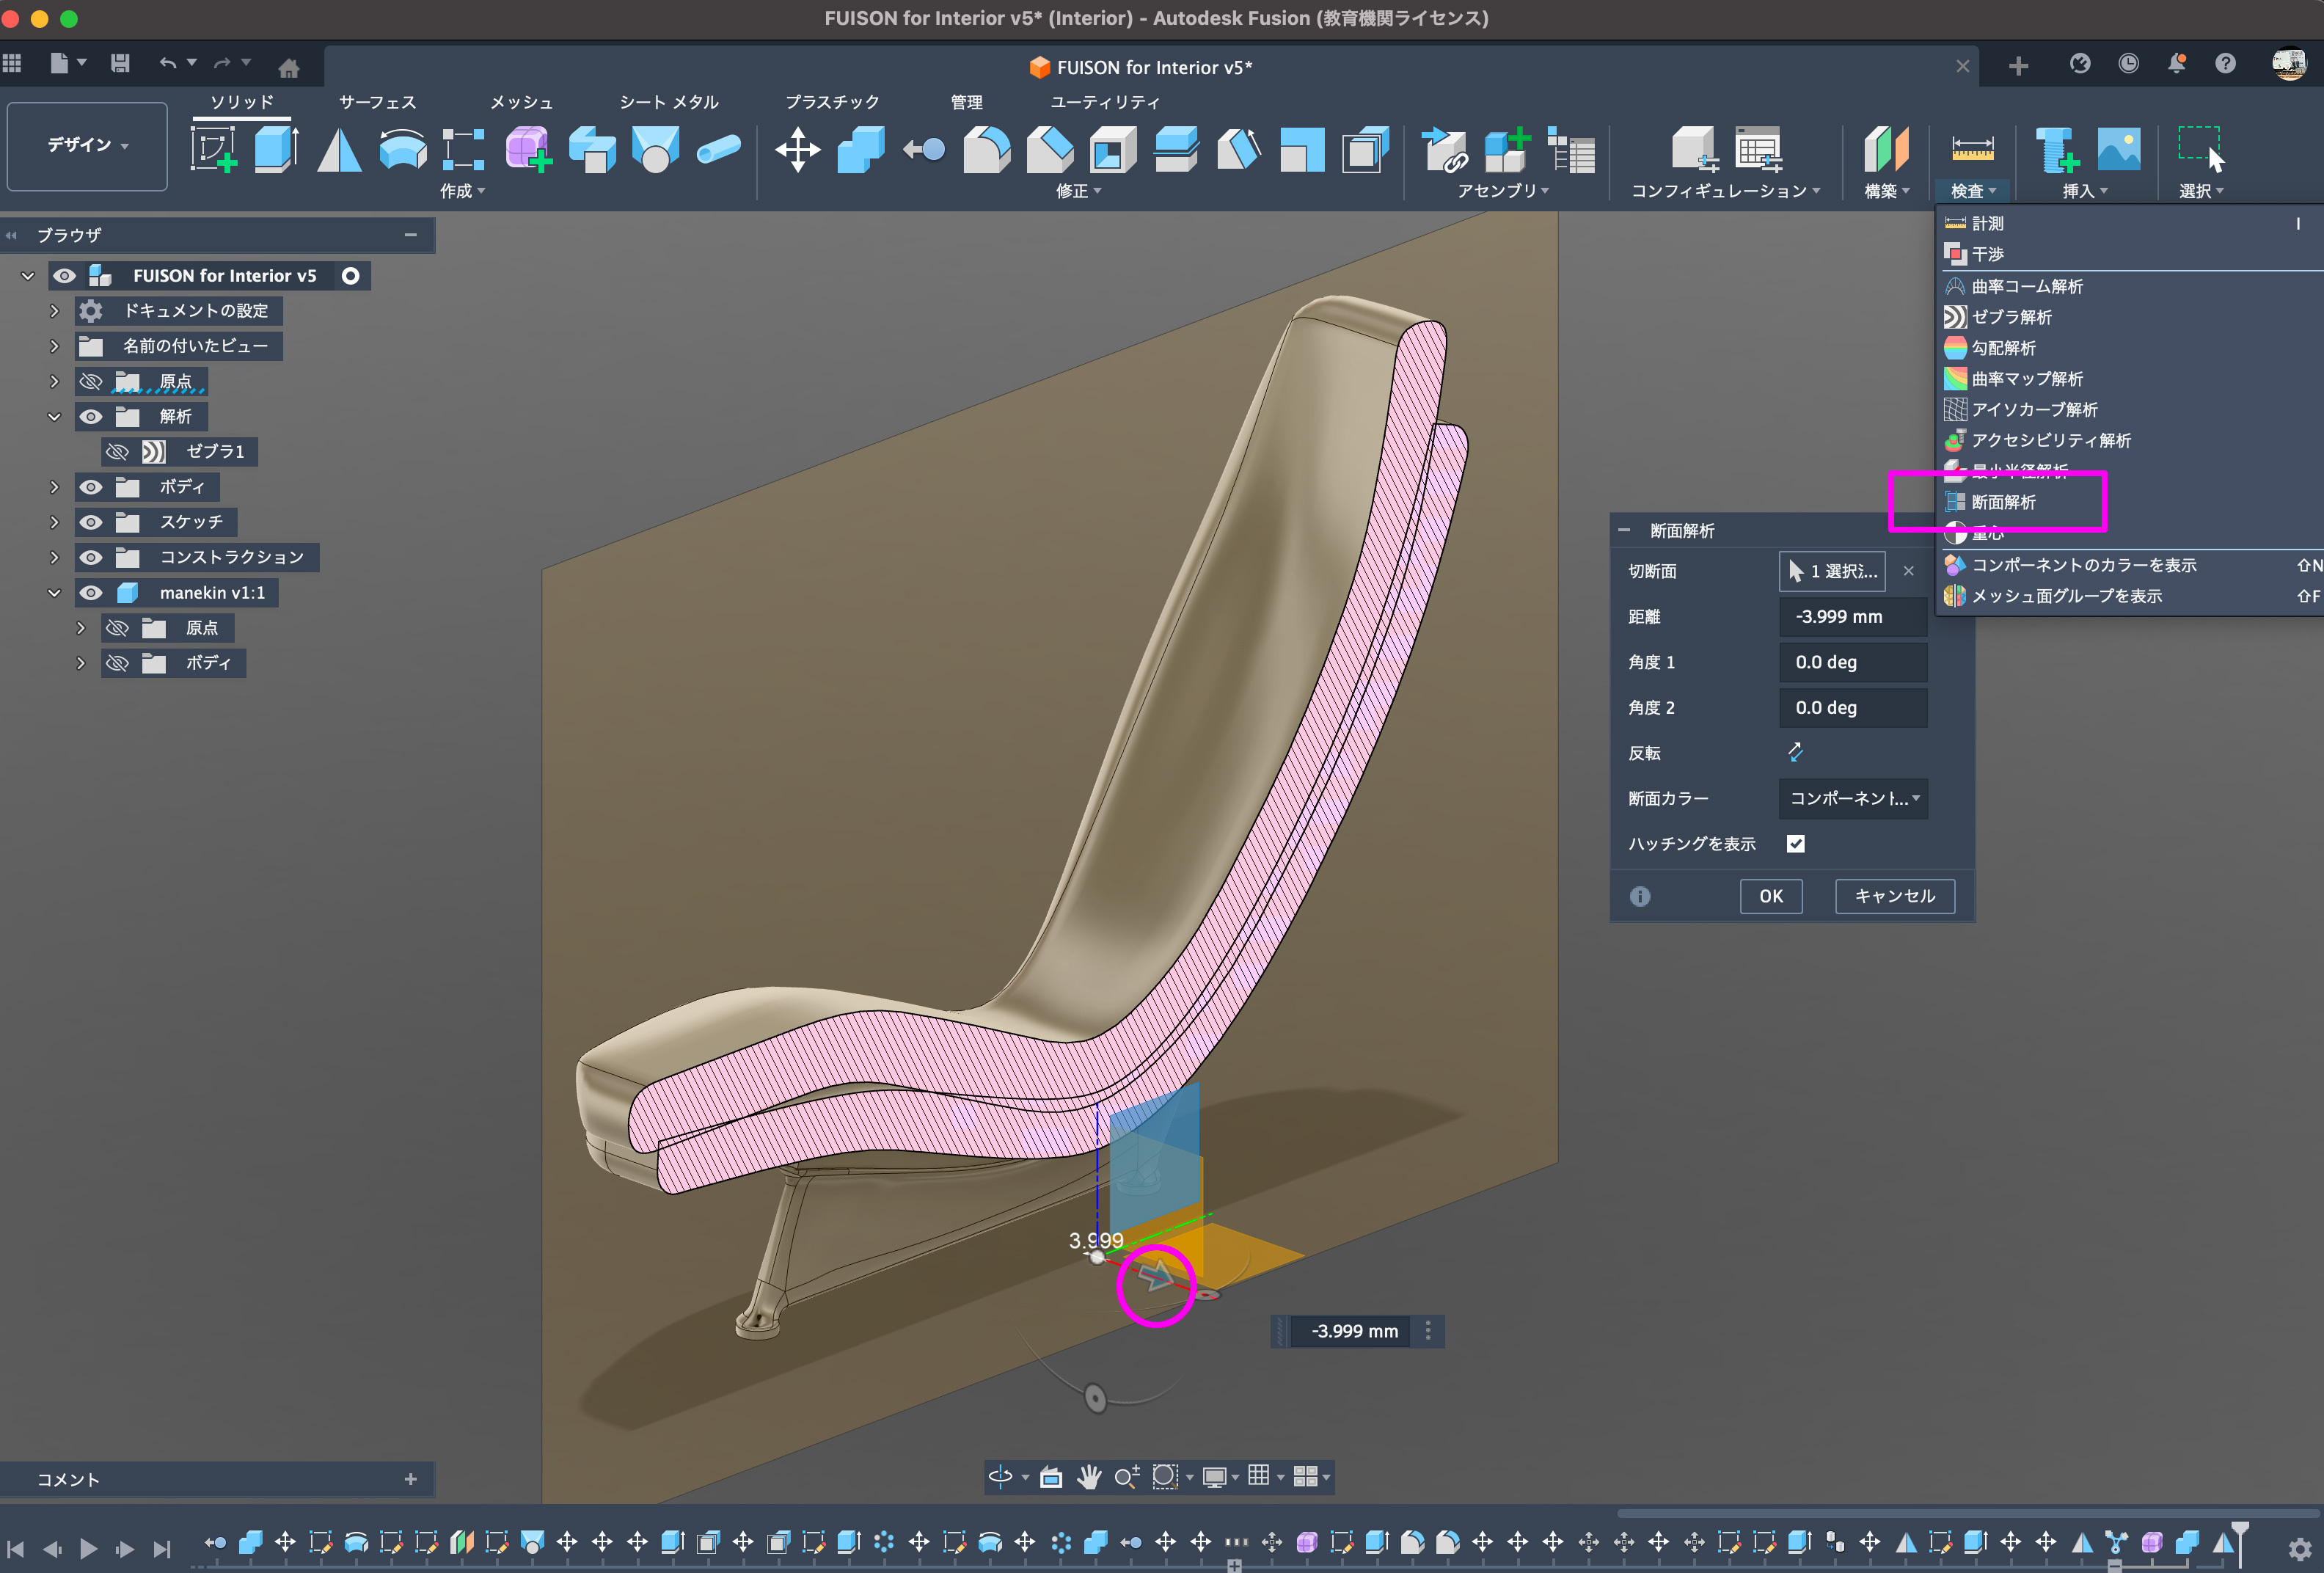Click the Orbit tool in navigation bar
This screenshot has width=2324, height=1573.
coord(1000,1476)
